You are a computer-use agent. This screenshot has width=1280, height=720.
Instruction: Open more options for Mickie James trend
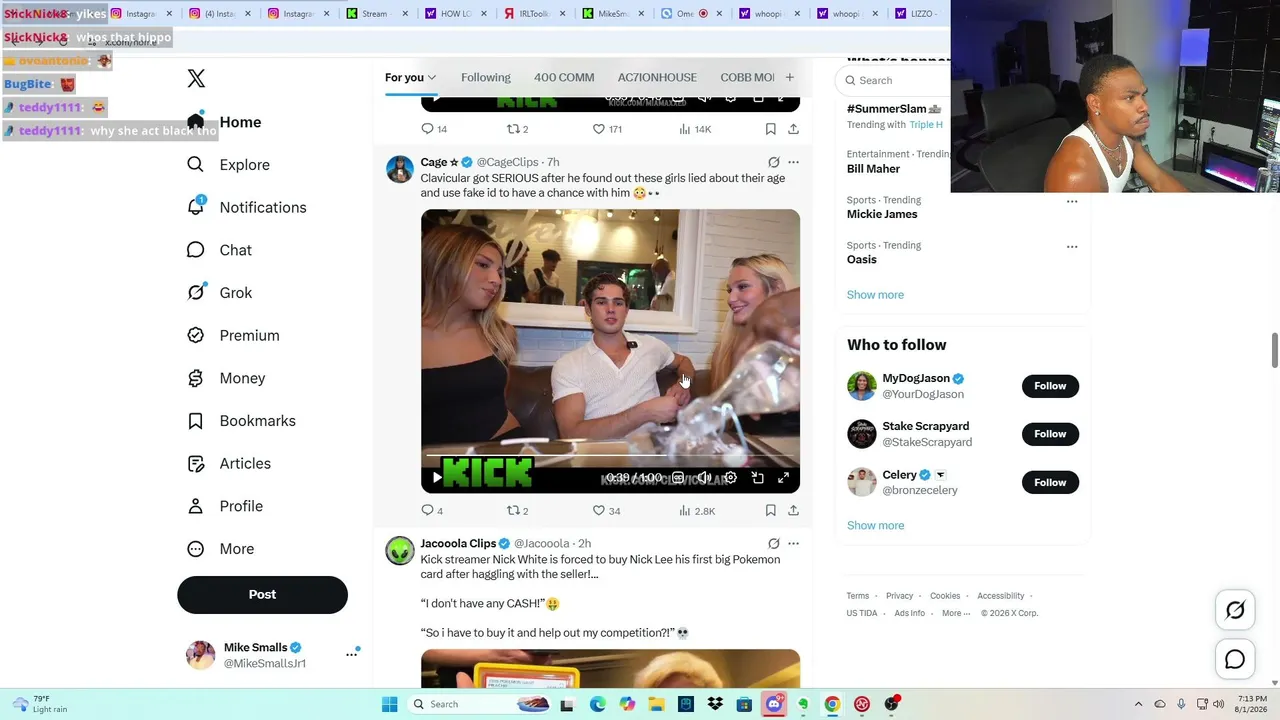tap(1072, 201)
